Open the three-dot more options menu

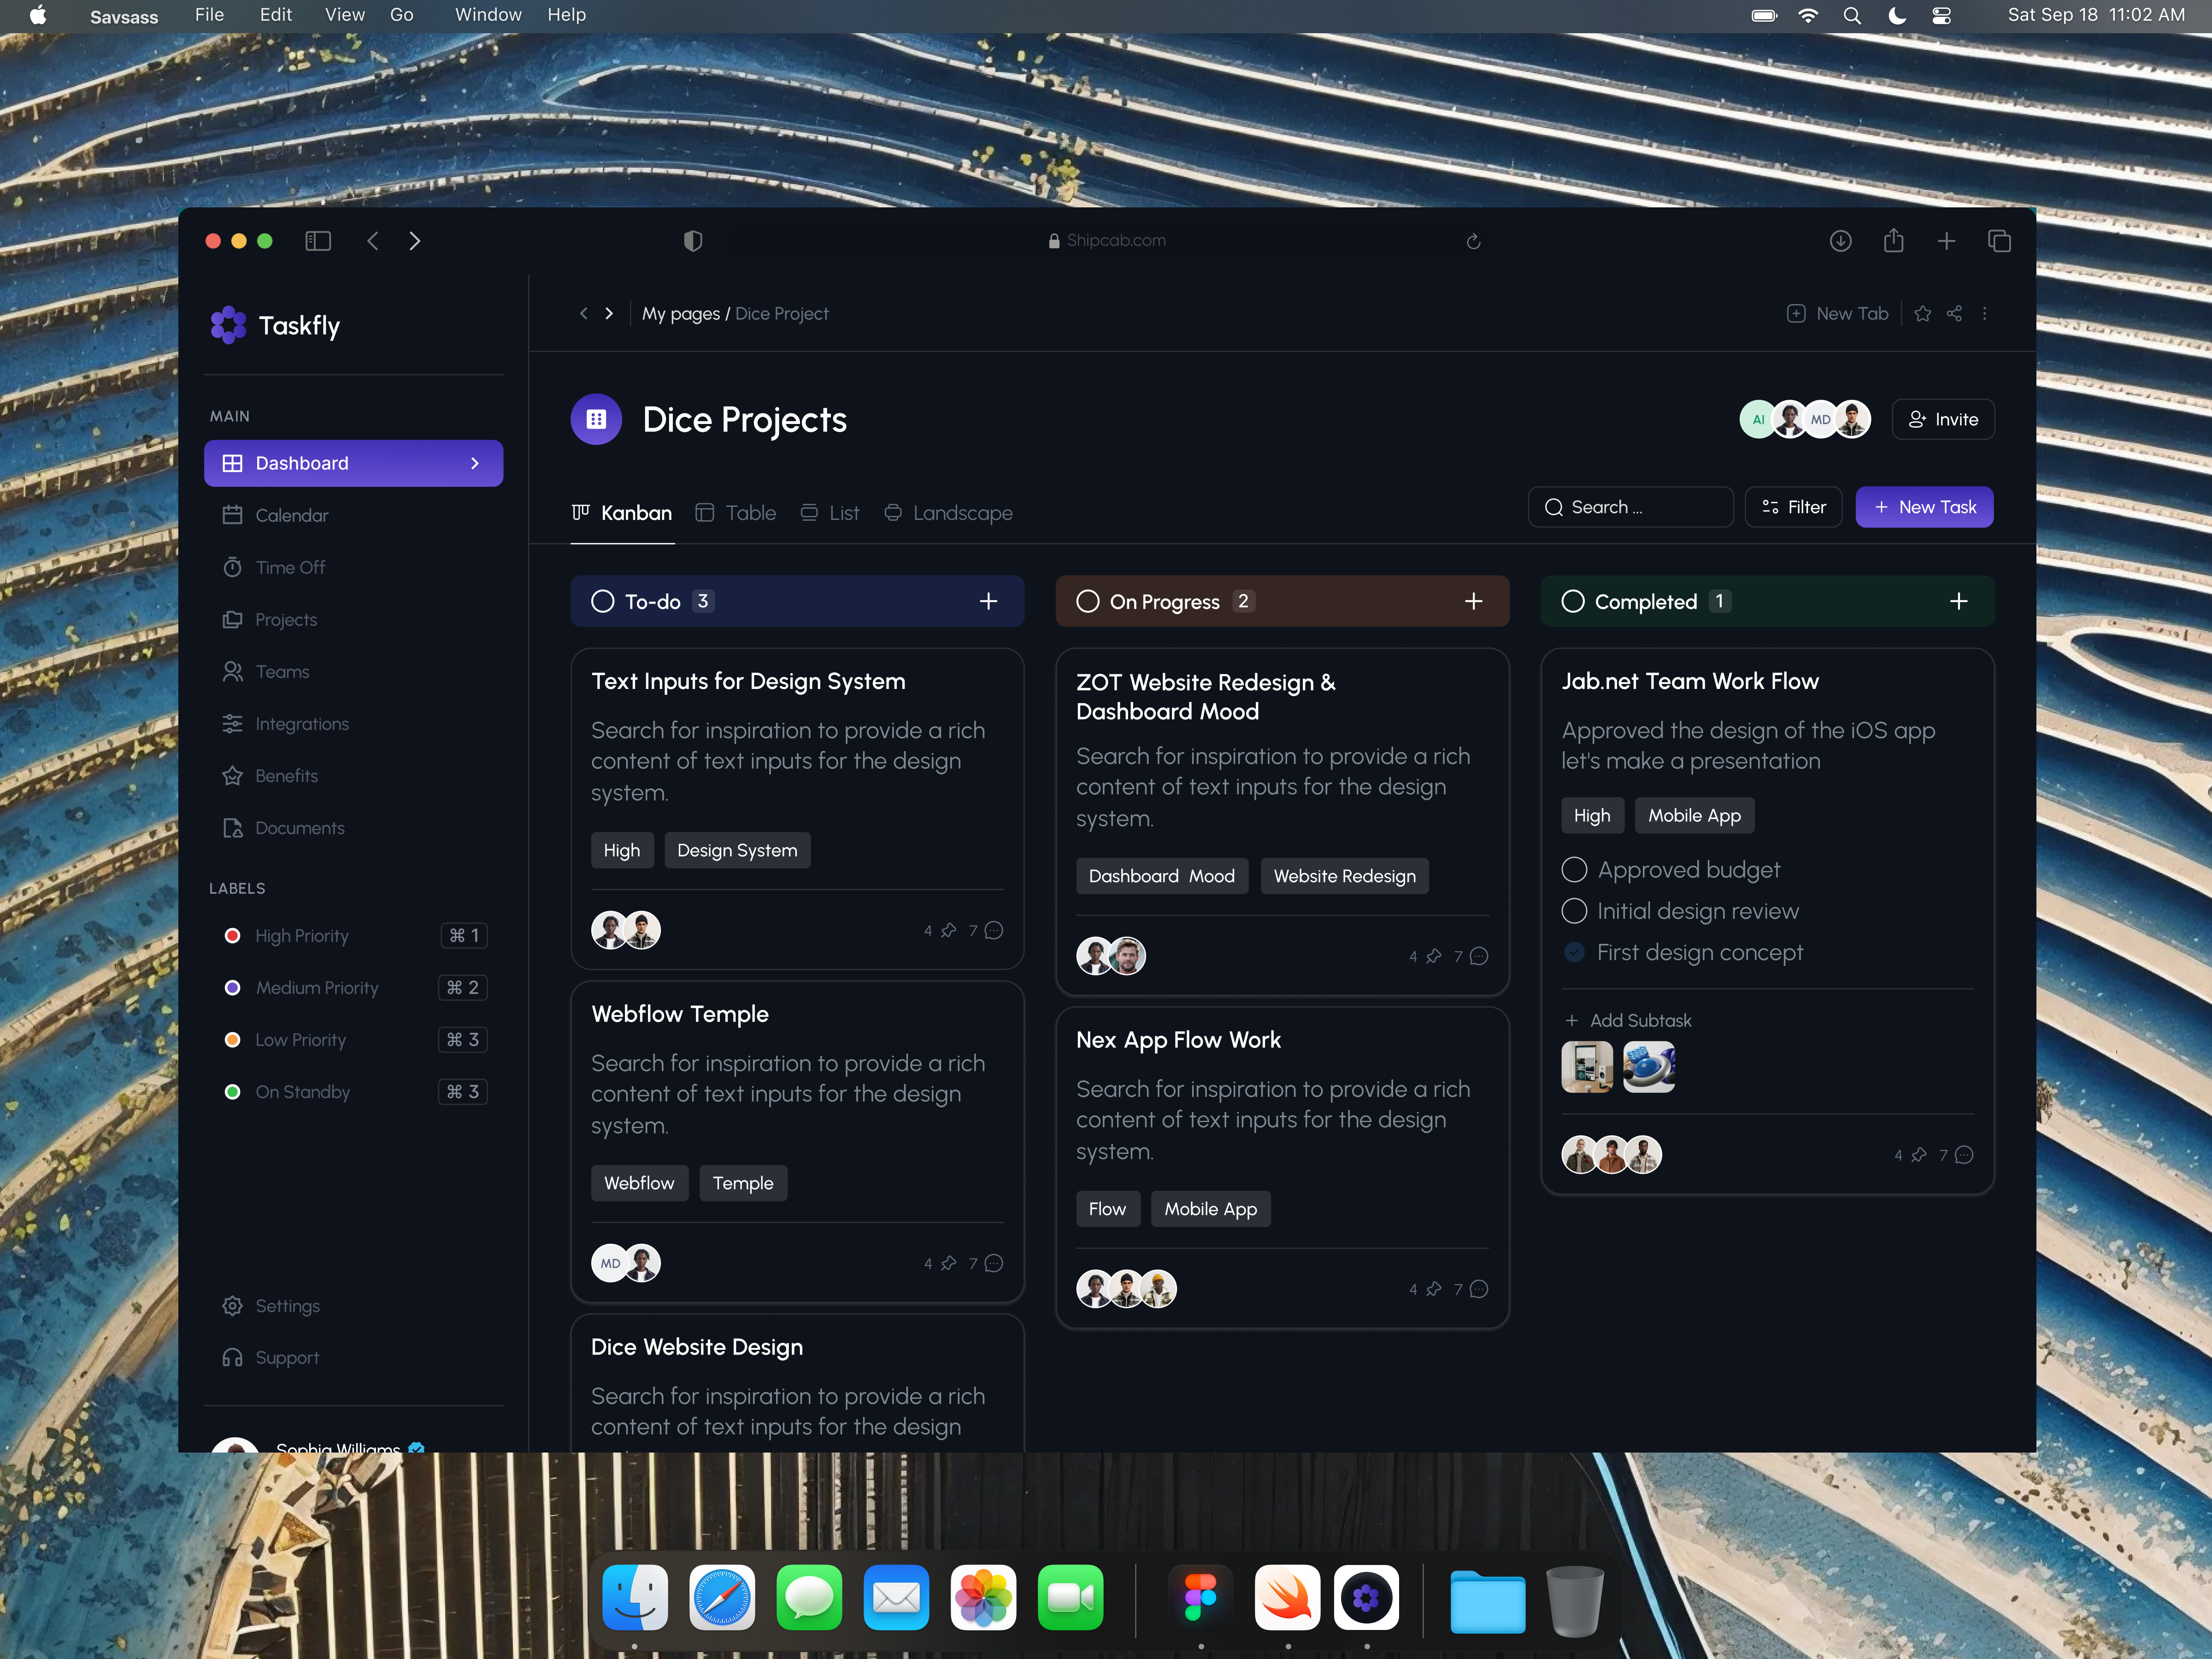[x=1985, y=314]
